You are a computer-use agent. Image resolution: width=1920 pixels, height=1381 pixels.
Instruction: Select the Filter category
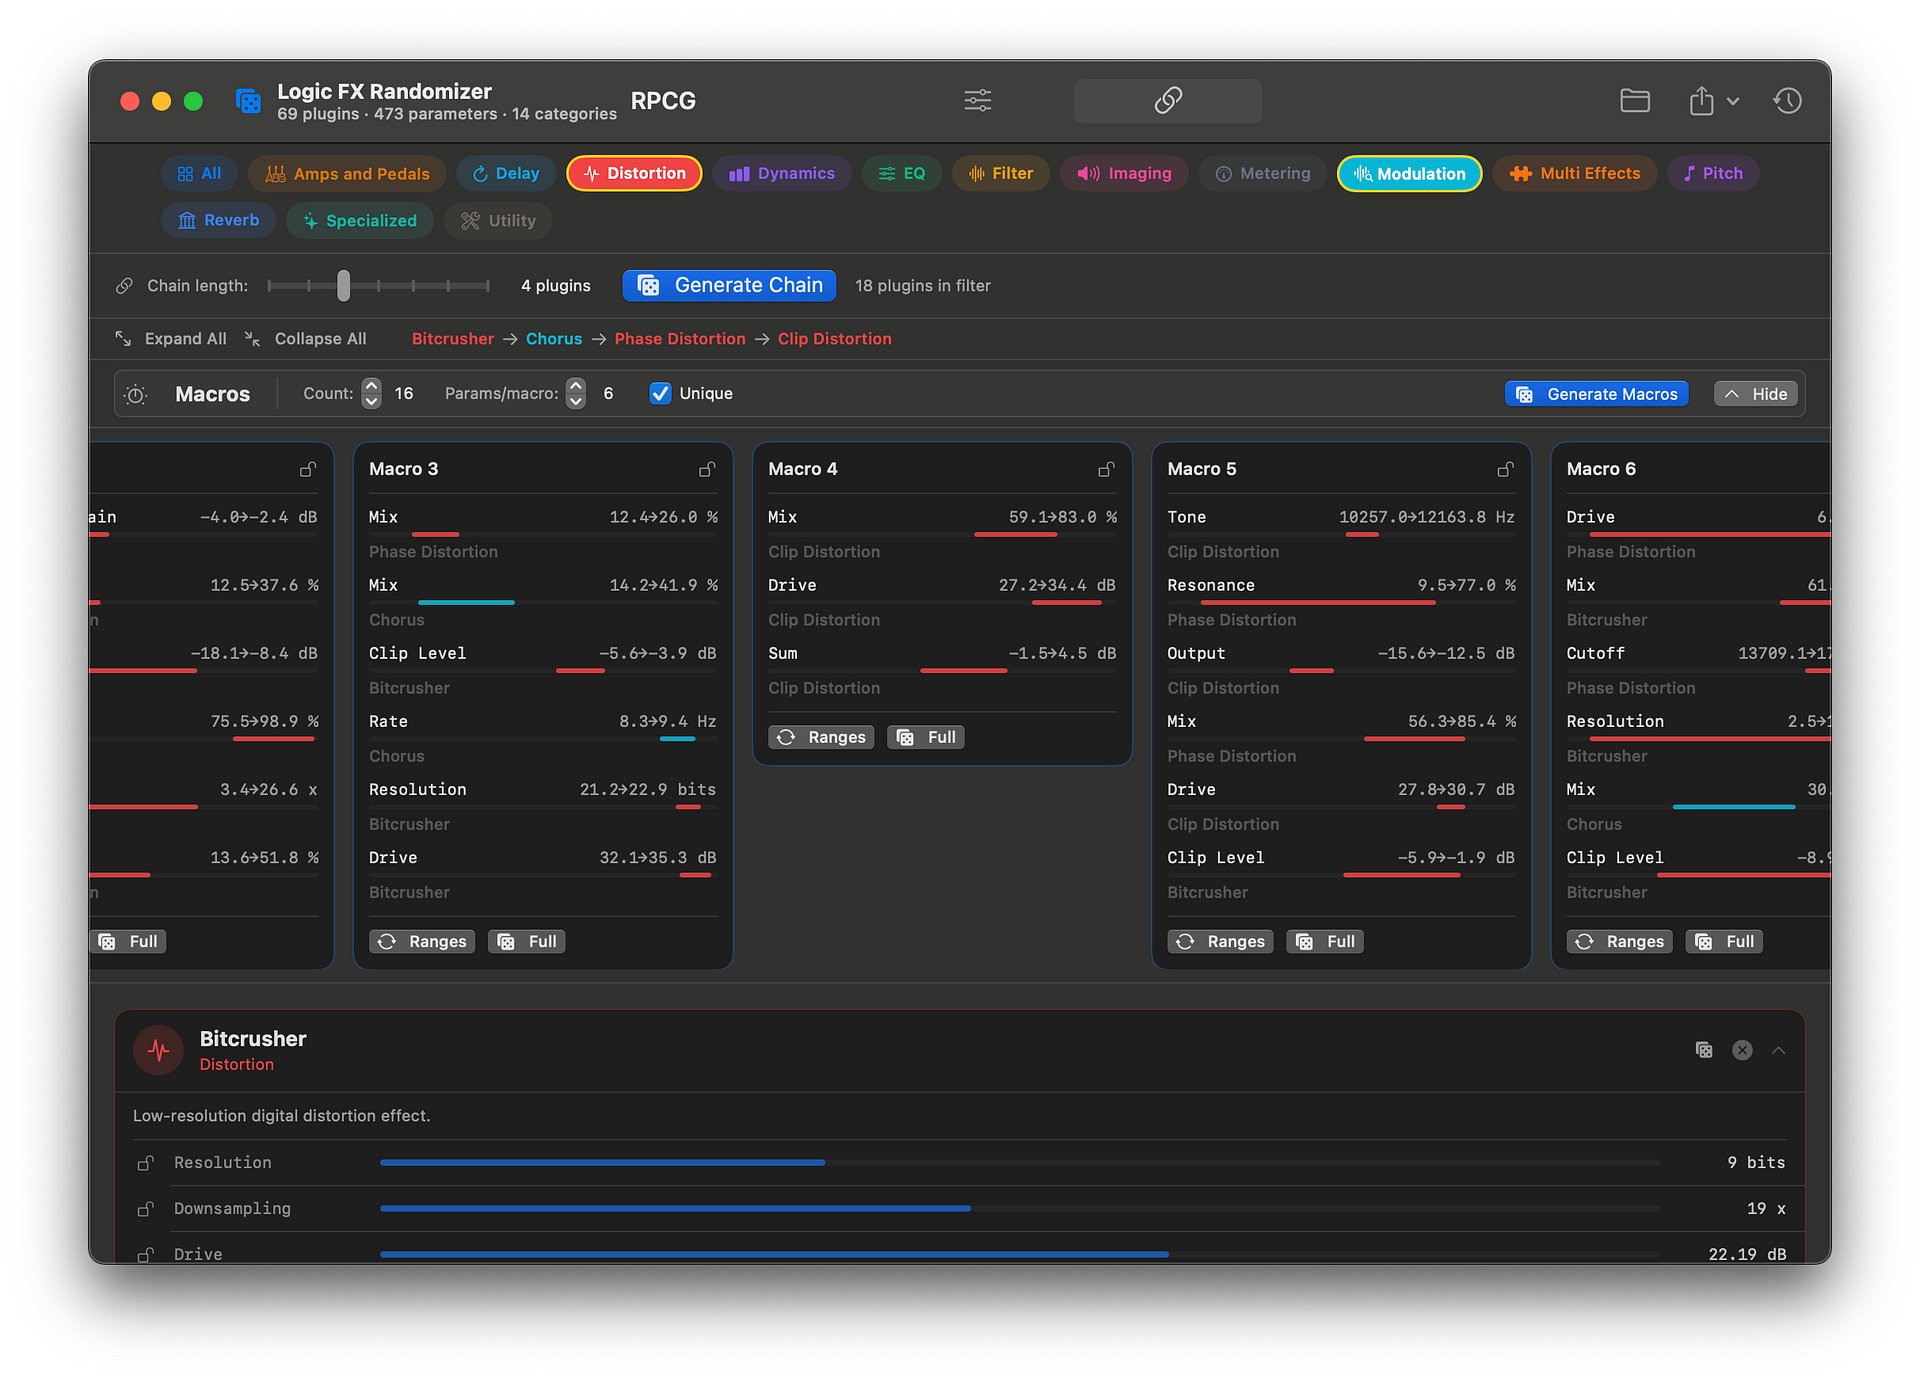tap(1000, 173)
